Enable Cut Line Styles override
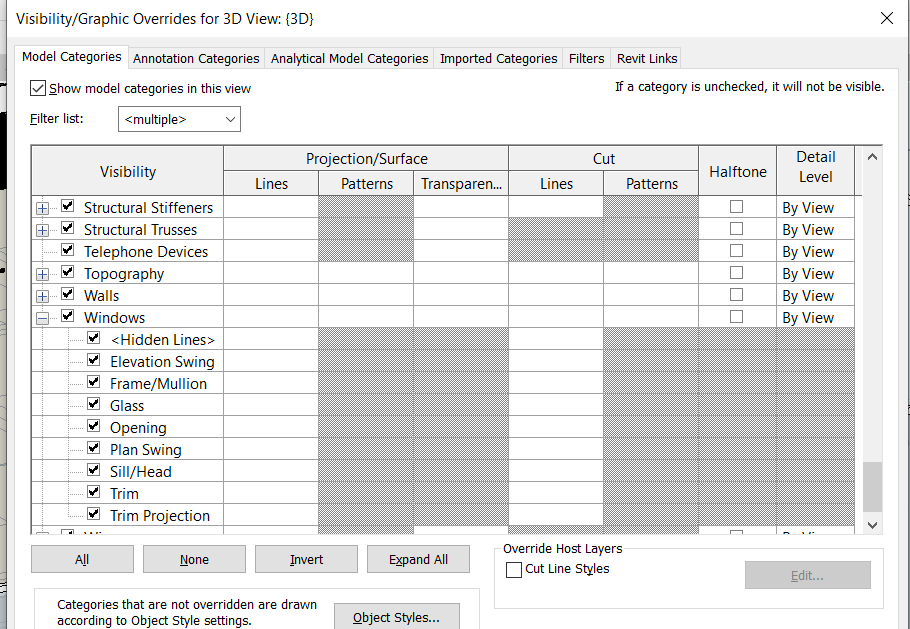 [513, 569]
